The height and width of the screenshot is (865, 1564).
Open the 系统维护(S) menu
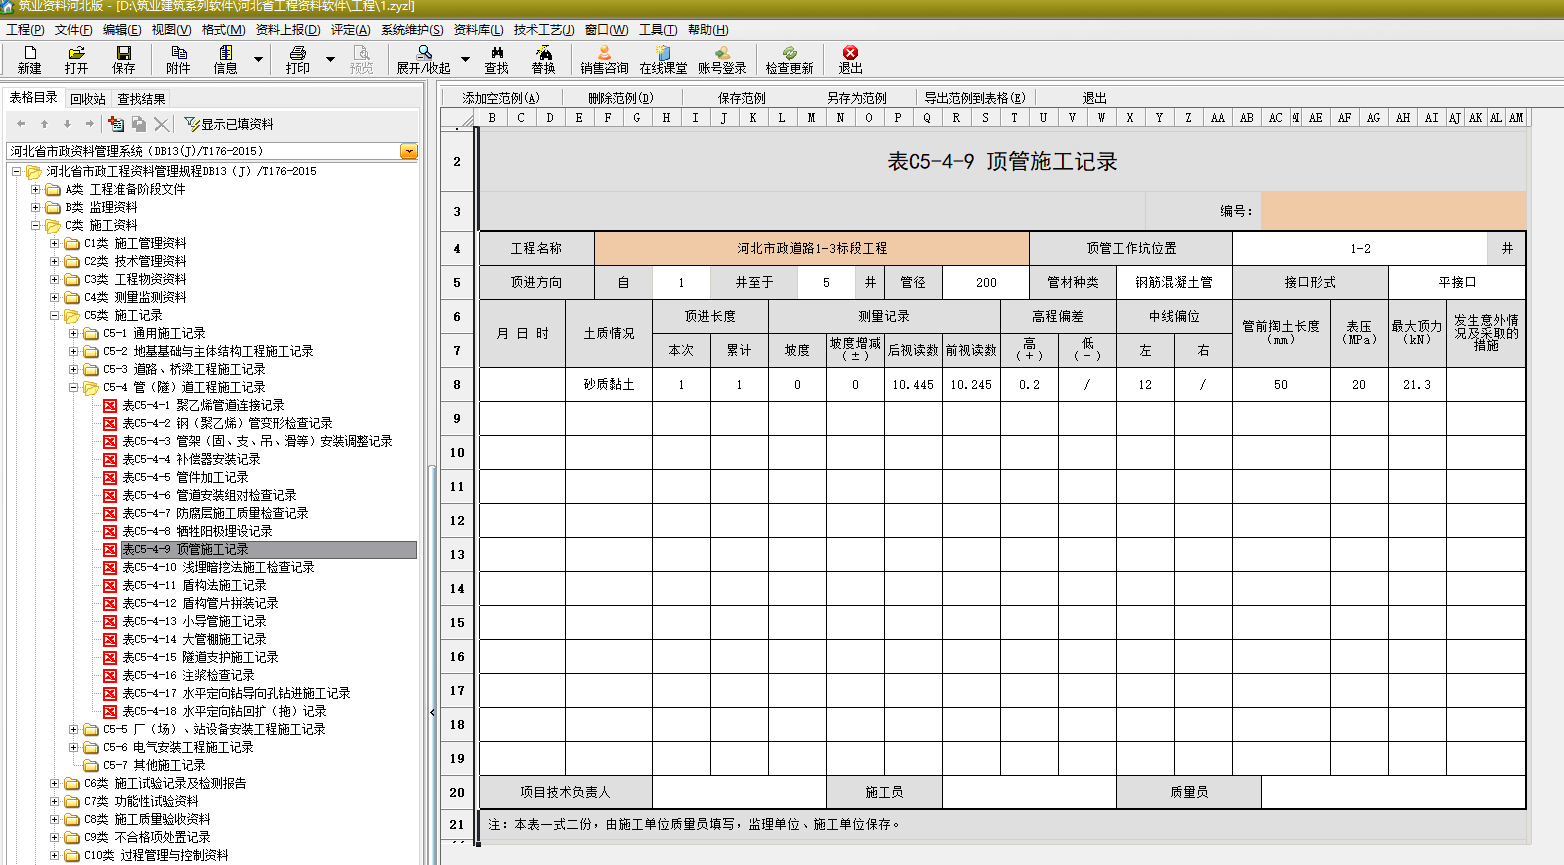(x=412, y=30)
